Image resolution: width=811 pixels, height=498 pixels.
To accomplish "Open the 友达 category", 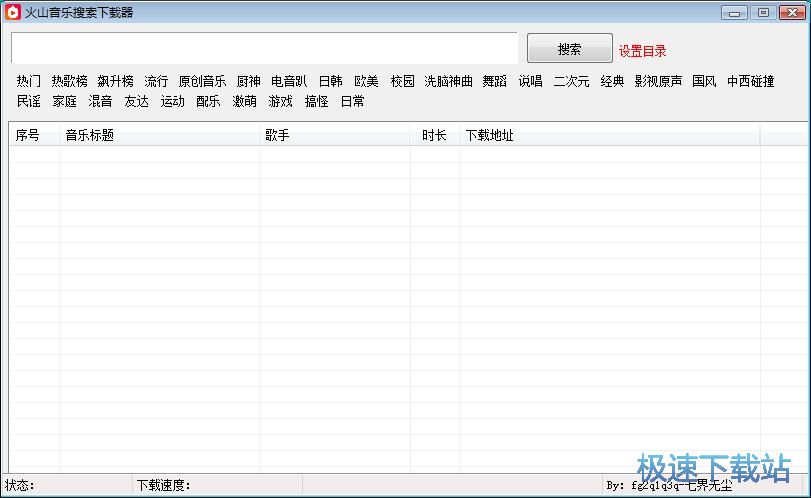I will tap(137, 101).
